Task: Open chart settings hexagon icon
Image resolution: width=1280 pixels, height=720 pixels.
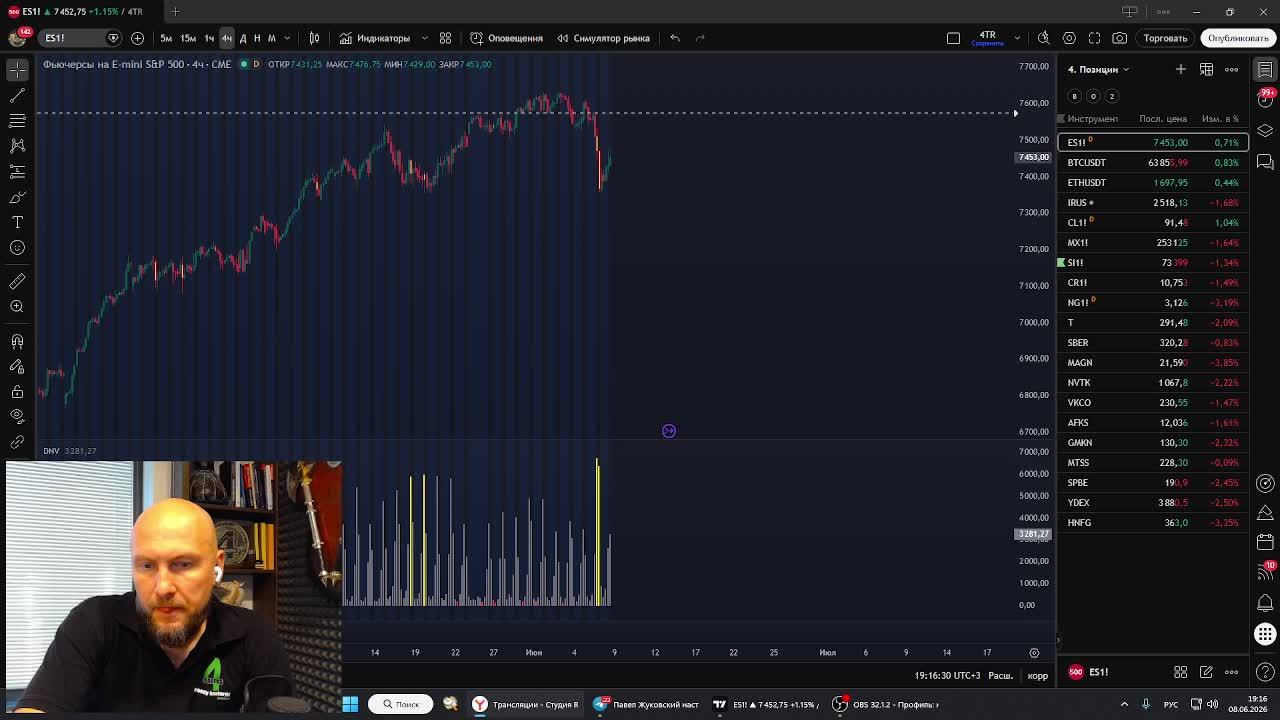Action: click(x=1069, y=38)
